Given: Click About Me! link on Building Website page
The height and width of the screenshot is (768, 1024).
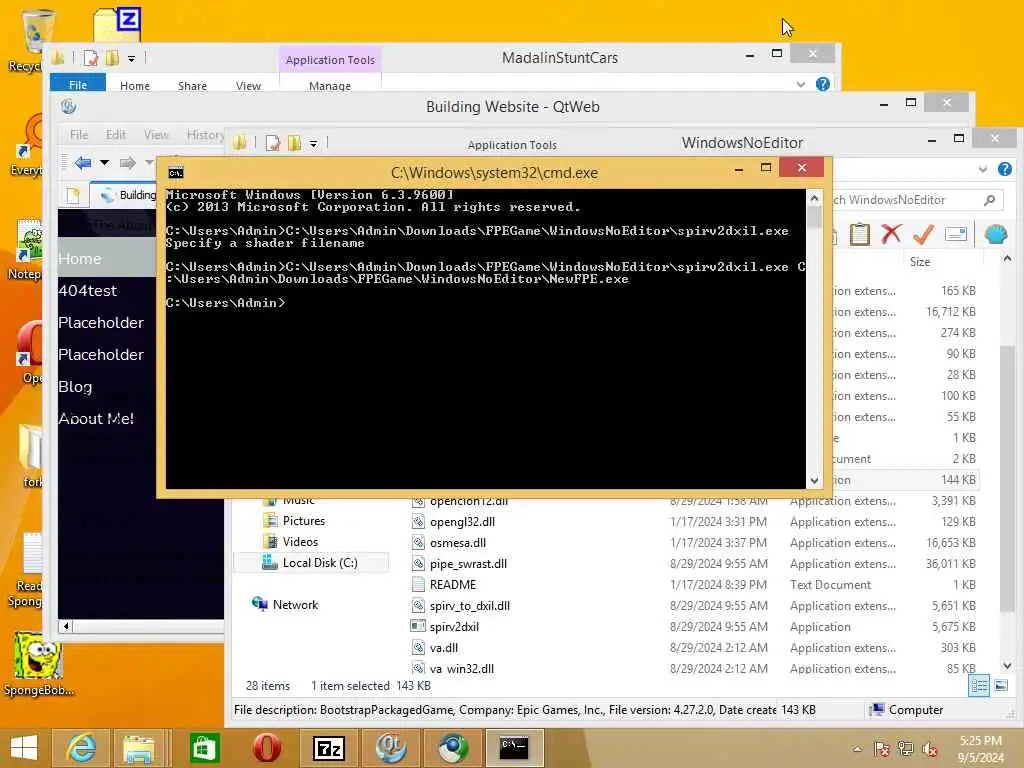Looking at the screenshot, I should coord(96,419).
